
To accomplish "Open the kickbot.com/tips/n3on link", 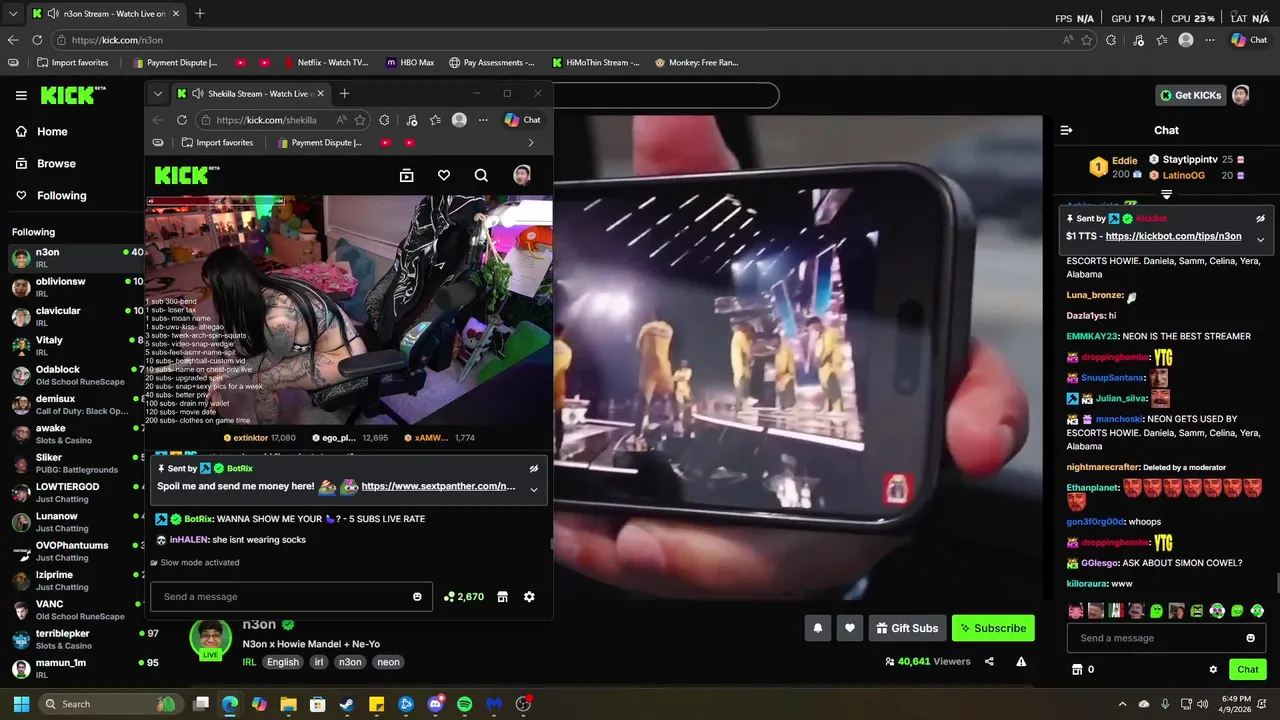I will click(1173, 236).
